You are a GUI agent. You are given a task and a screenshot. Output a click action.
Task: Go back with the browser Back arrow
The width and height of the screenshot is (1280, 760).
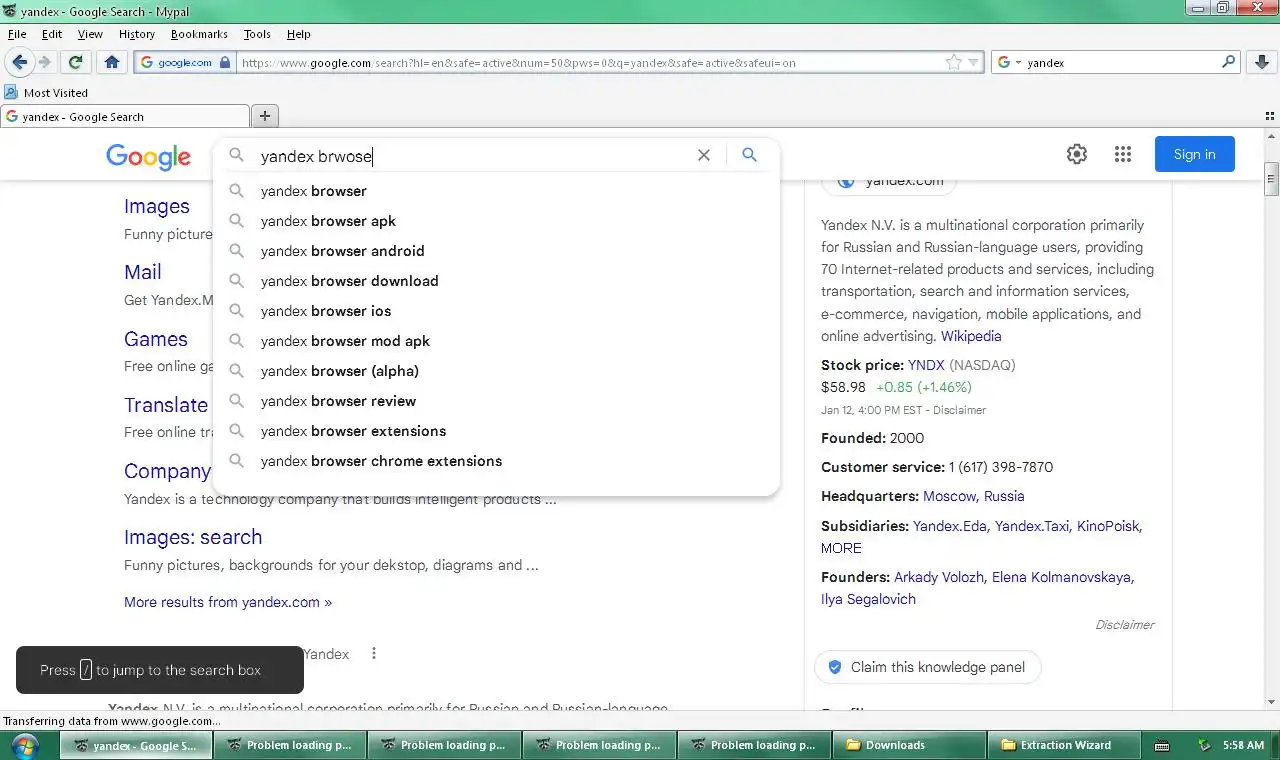pos(19,62)
